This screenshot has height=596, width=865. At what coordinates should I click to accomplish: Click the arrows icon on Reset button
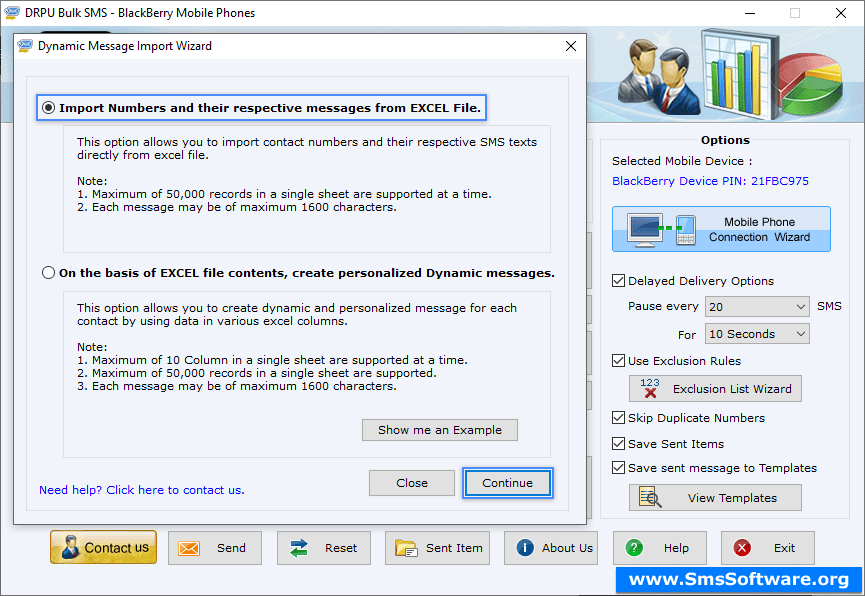(298, 548)
